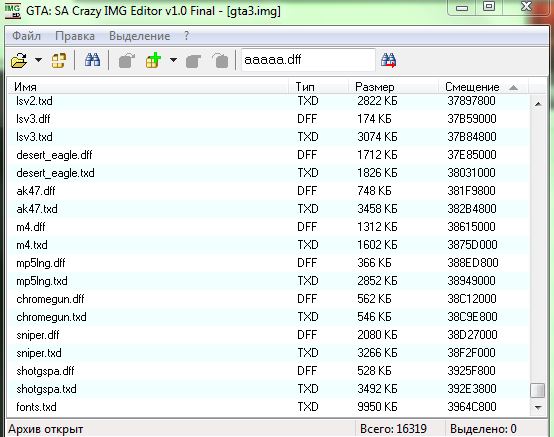Select the lsv3.txd file

[268, 137]
